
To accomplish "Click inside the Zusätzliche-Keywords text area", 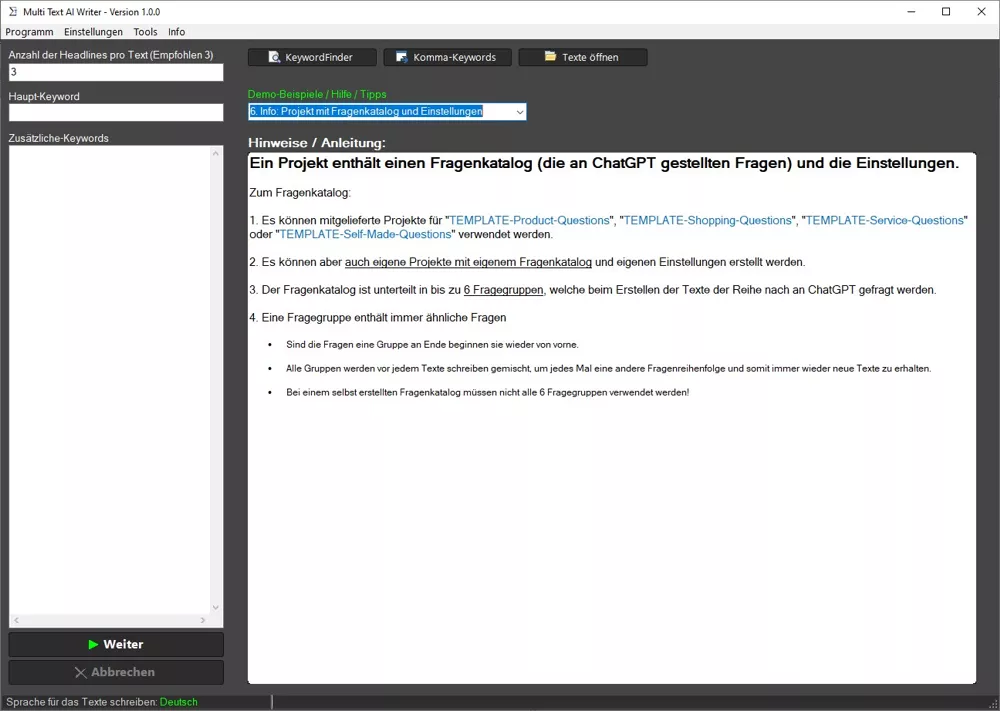I will point(110,379).
